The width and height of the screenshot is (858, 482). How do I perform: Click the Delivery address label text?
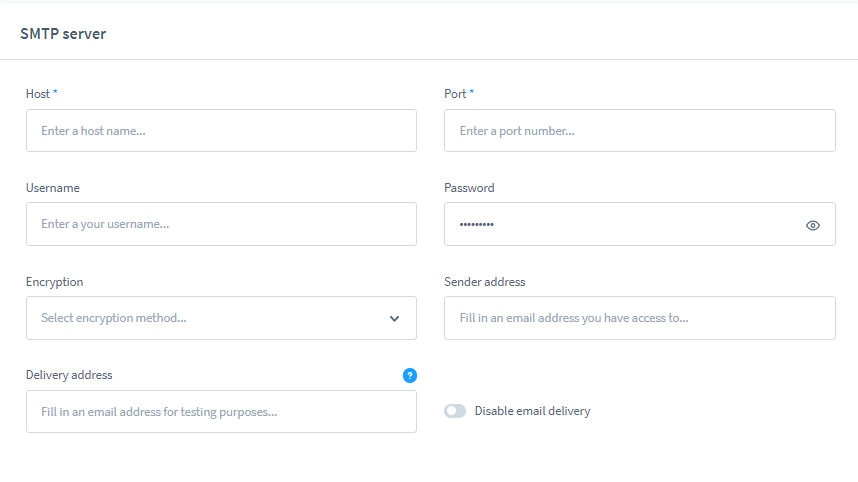(69, 375)
